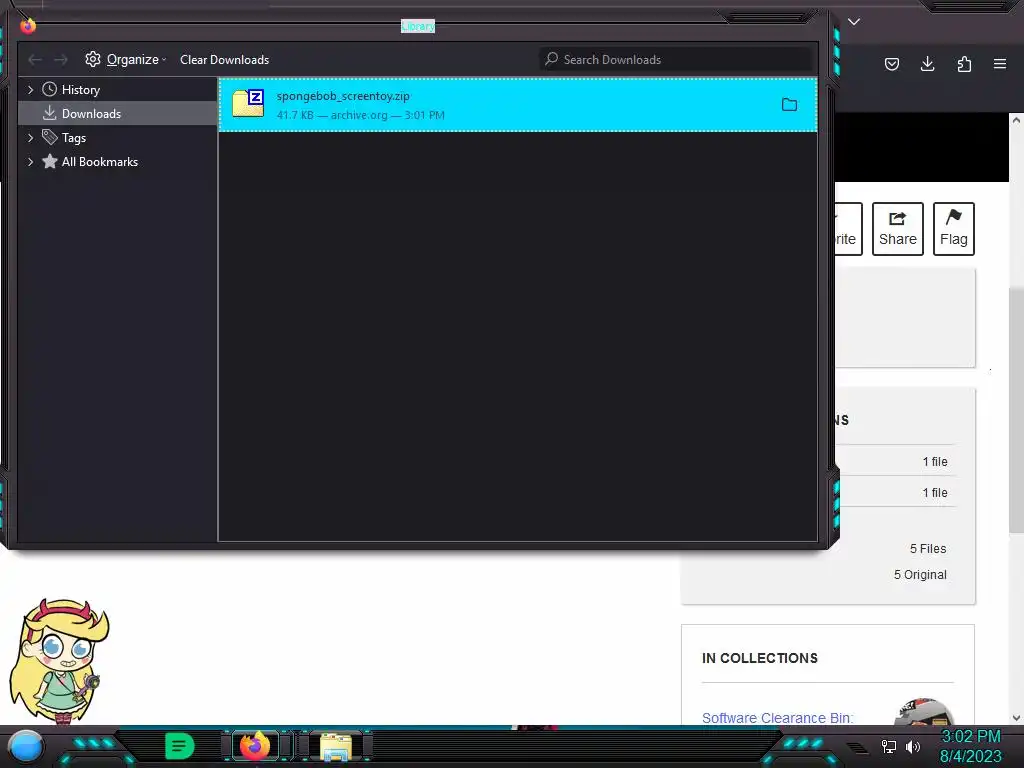
Task: Show spongebob_screentoy.zip in containing folder
Action: [x=790, y=104]
